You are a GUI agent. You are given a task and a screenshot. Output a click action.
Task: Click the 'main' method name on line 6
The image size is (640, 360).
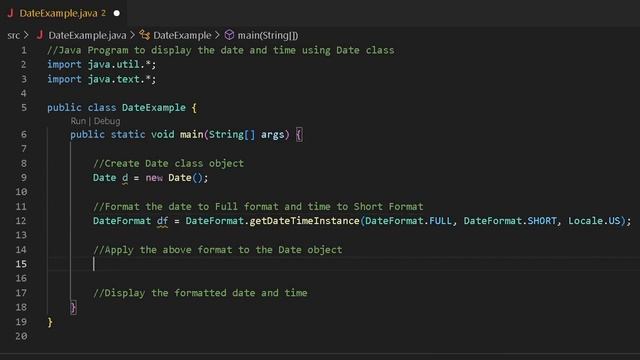click(191, 134)
